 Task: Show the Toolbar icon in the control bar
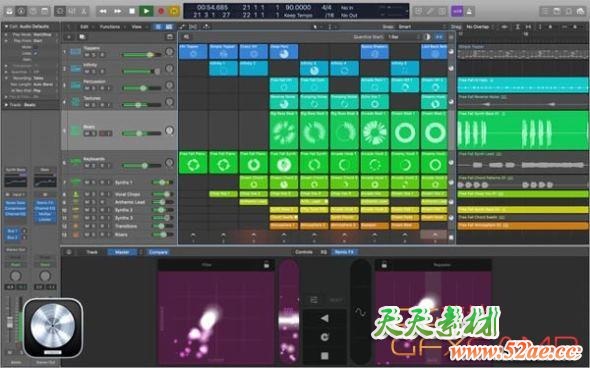click(44, 11)
